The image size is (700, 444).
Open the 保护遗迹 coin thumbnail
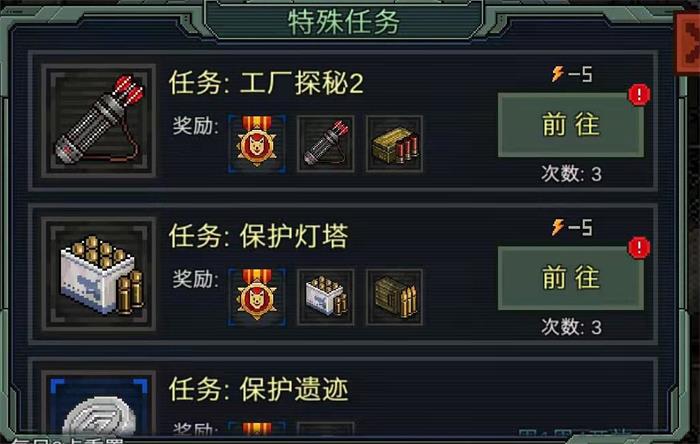(99, 405)
